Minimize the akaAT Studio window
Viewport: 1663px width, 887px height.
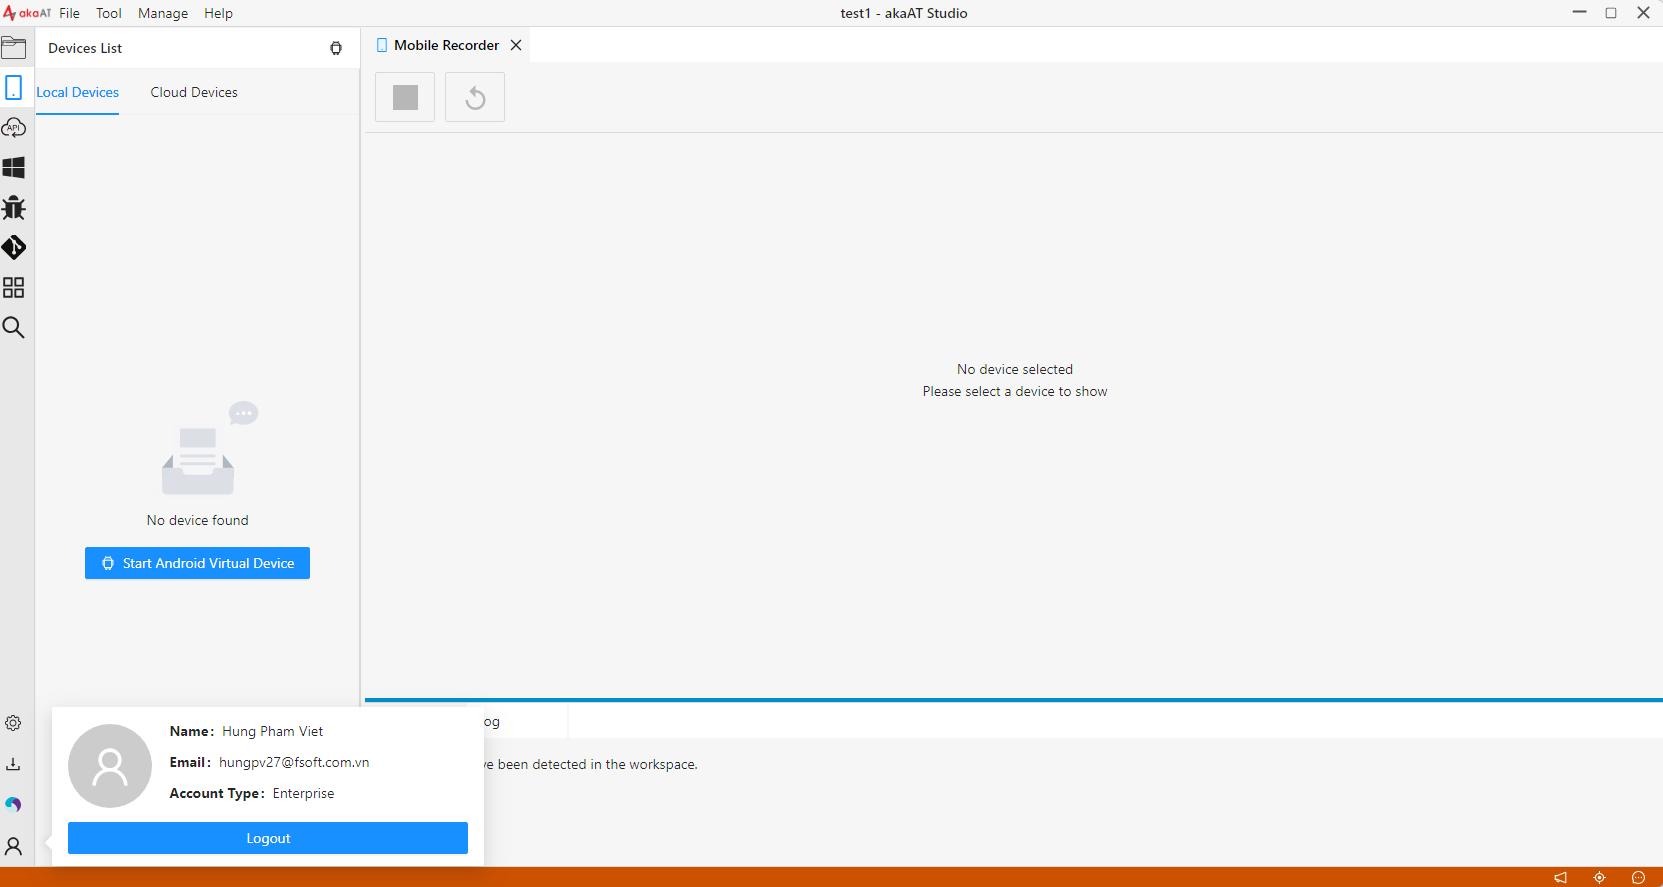(x=1580, y=13)
